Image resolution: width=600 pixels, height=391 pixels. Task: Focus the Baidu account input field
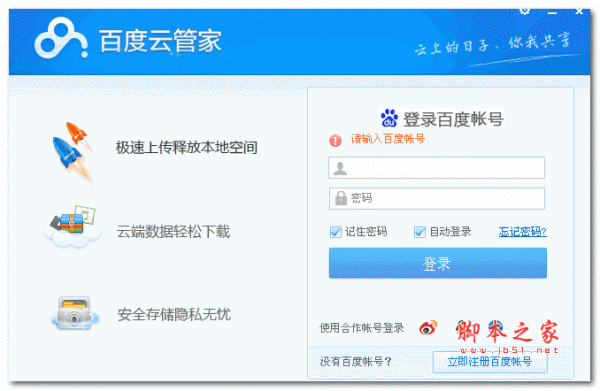[436, 168]
